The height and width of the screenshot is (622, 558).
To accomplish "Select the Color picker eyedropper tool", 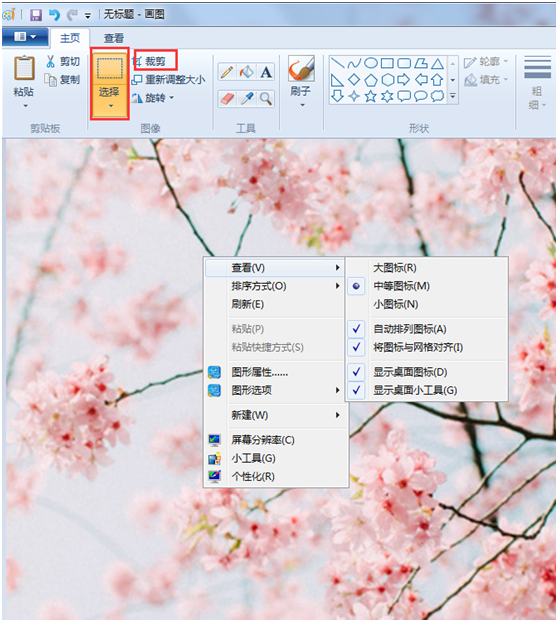I will pos(246,98).
